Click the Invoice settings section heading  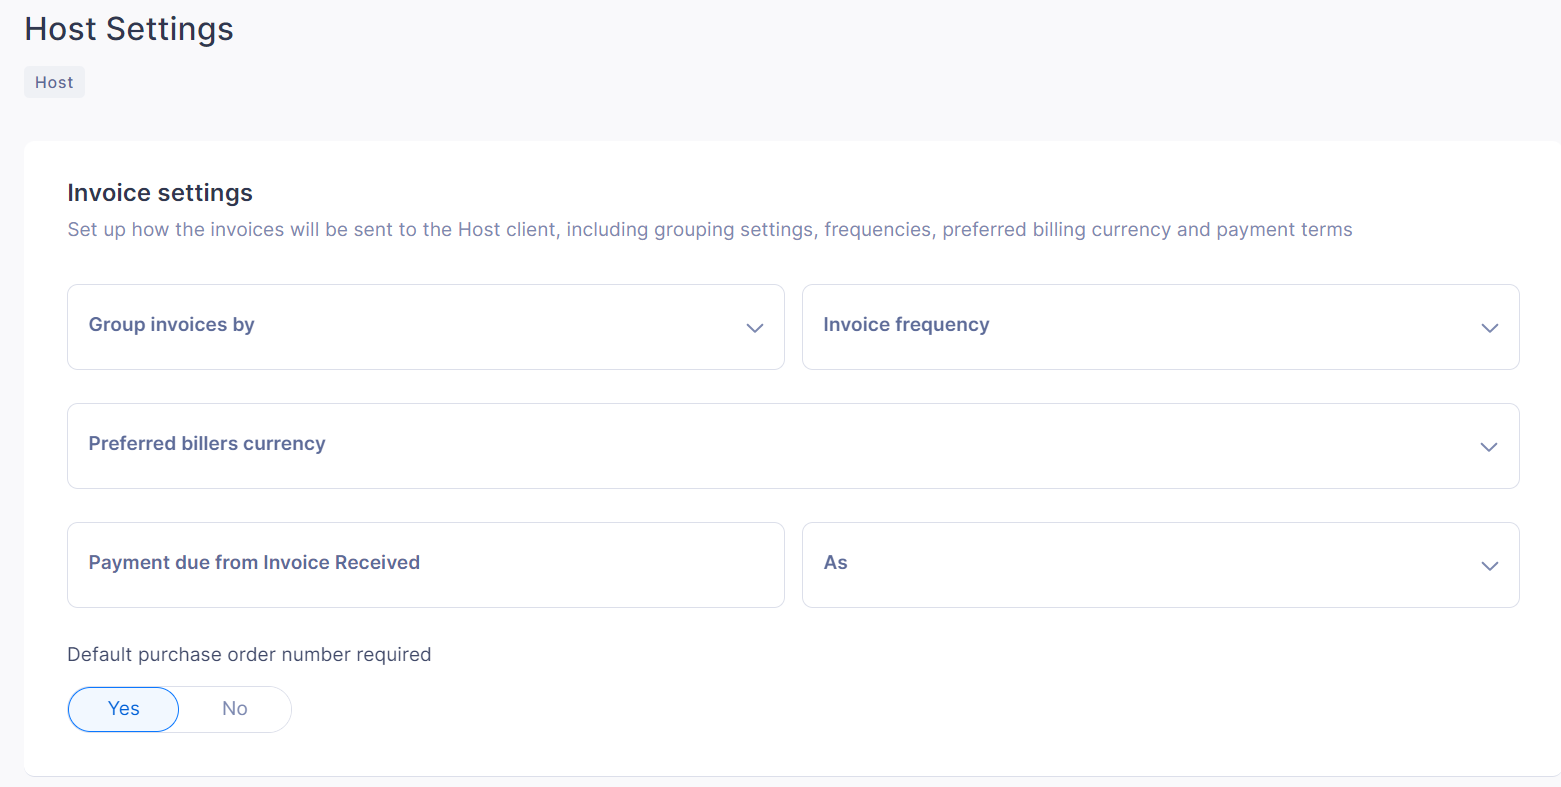(160, 192)
